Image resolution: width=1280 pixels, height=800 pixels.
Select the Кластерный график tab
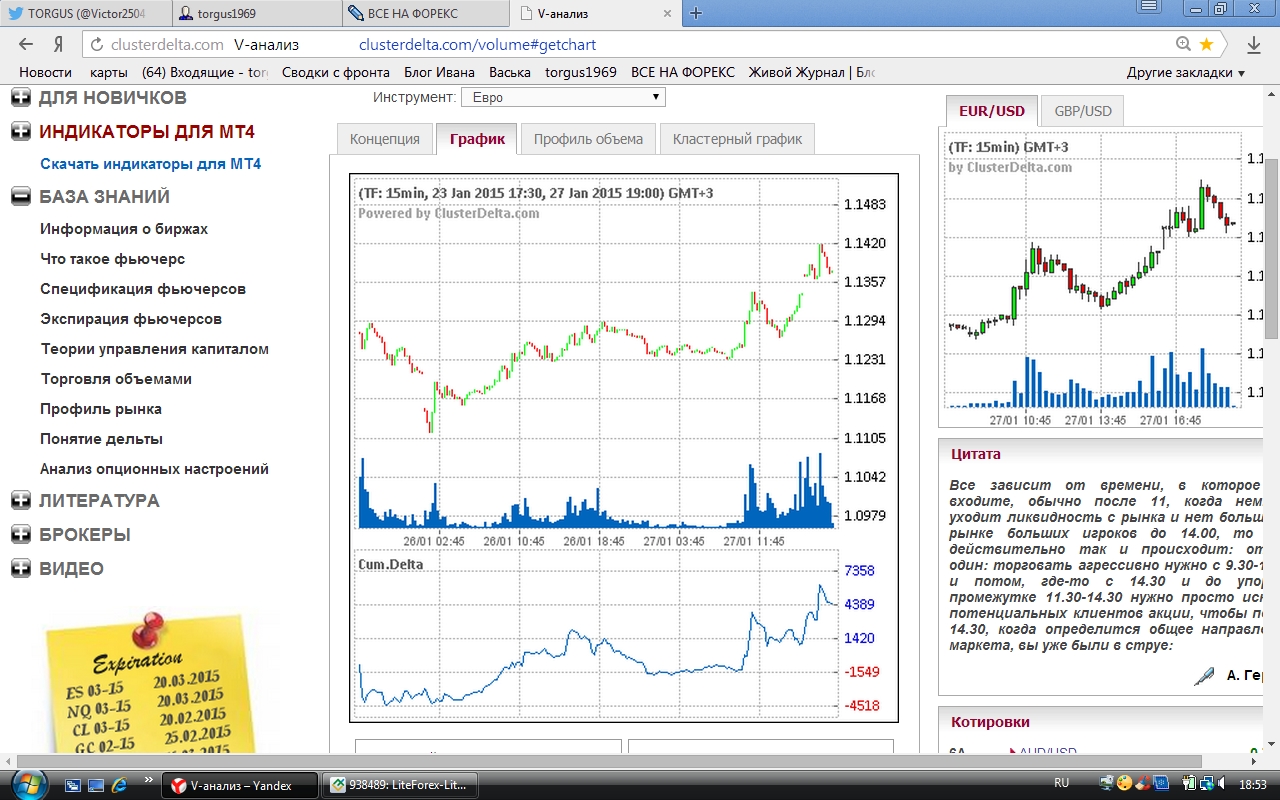pyautogui.click(x=737, y=139)
